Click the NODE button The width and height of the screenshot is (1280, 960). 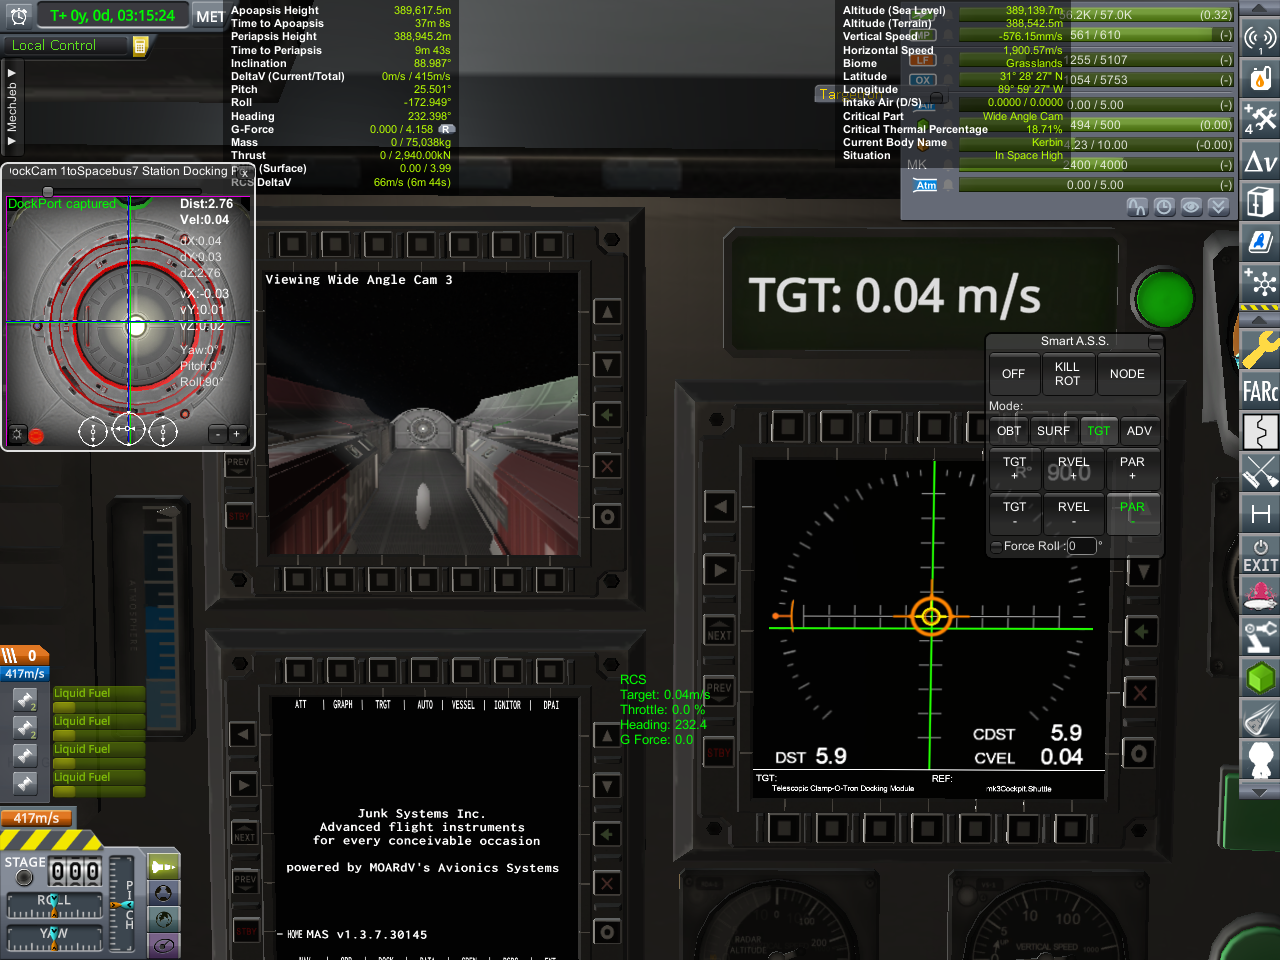pos(1127,374)
